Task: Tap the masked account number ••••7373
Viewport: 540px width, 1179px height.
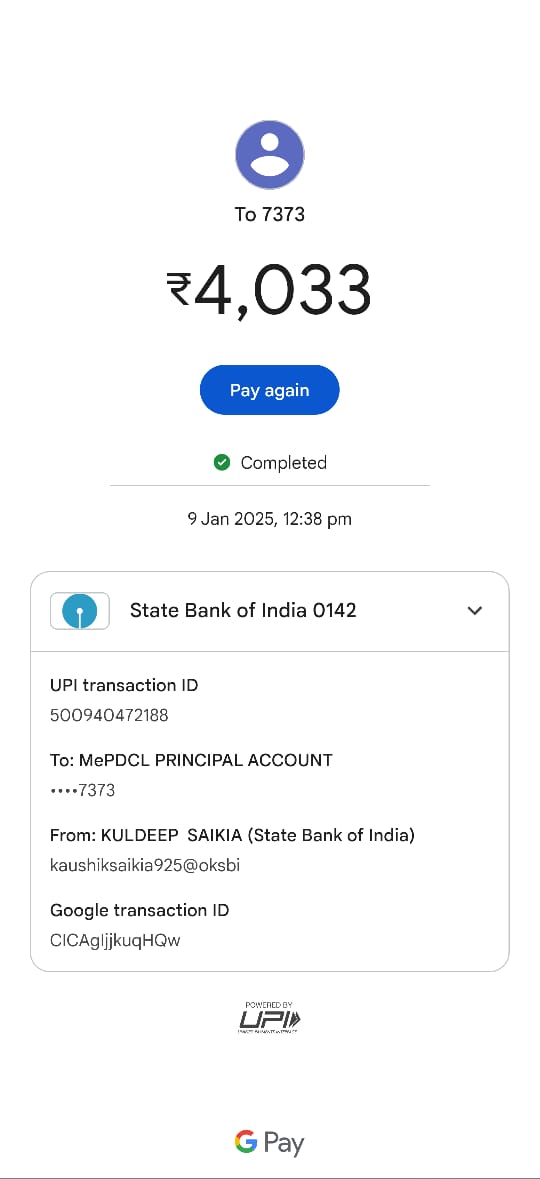Action: tap(82, 790)
